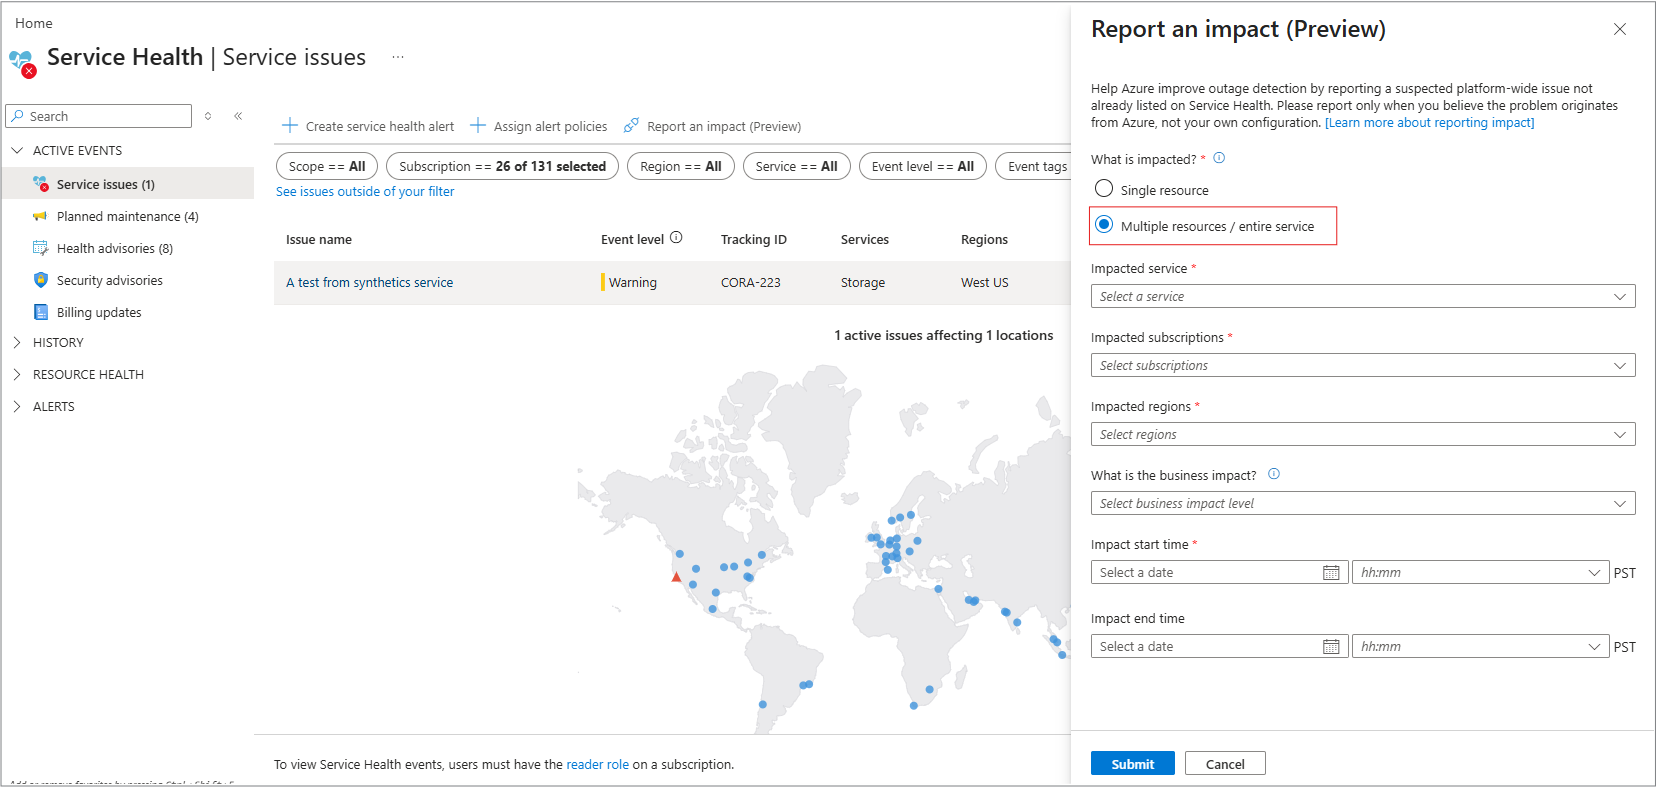Click the Report an impact megaphone icon

click(631, 126)
